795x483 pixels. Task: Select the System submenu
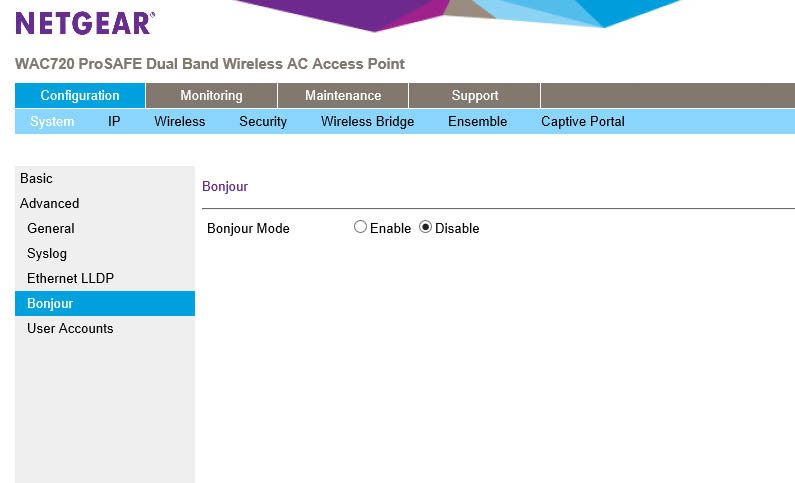pyautogui.click(x=52, y=122)
